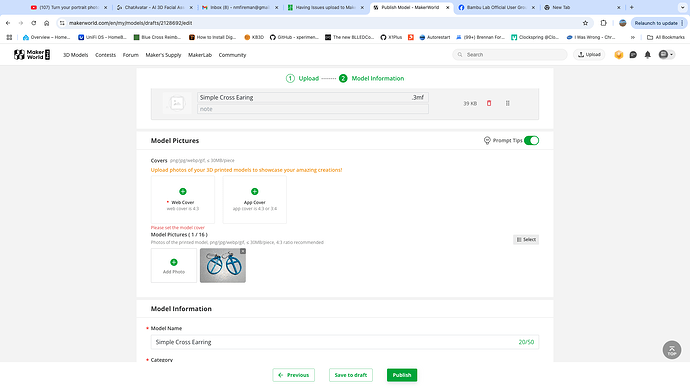Focus the MakerWorld search field
The height and width of the screenshot is (388, 690).
click(x=510, y=55)
